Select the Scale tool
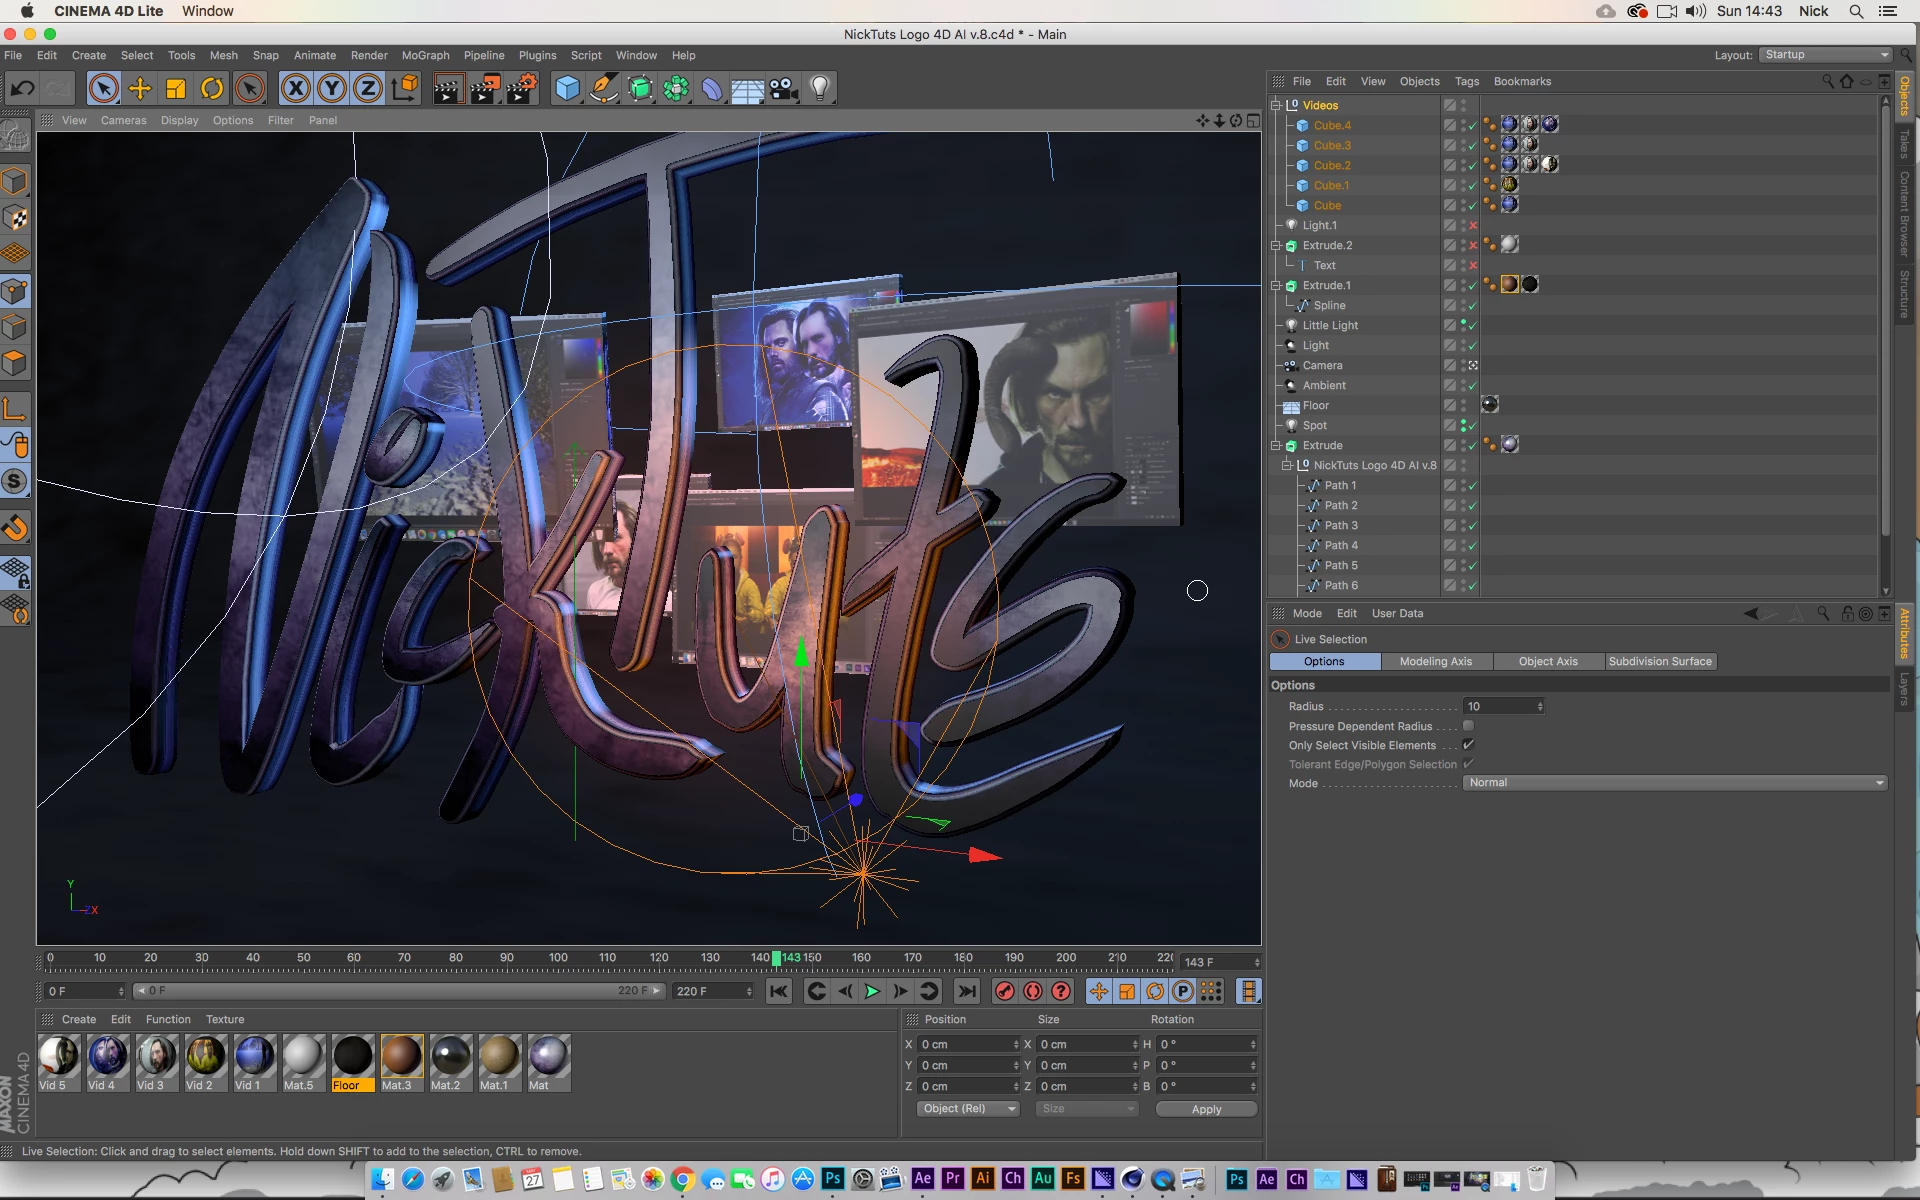This screenshot has height=1200, width=1920. (176, 89)
